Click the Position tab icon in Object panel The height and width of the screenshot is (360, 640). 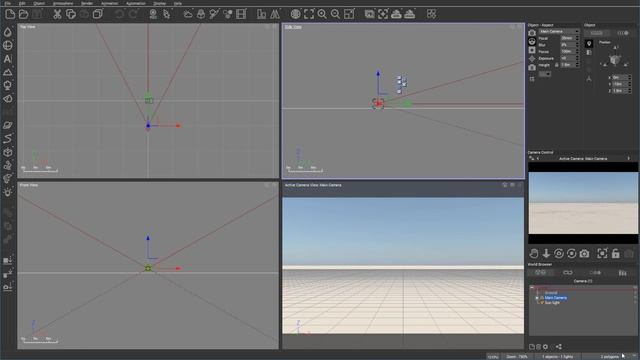click(589, 44)
